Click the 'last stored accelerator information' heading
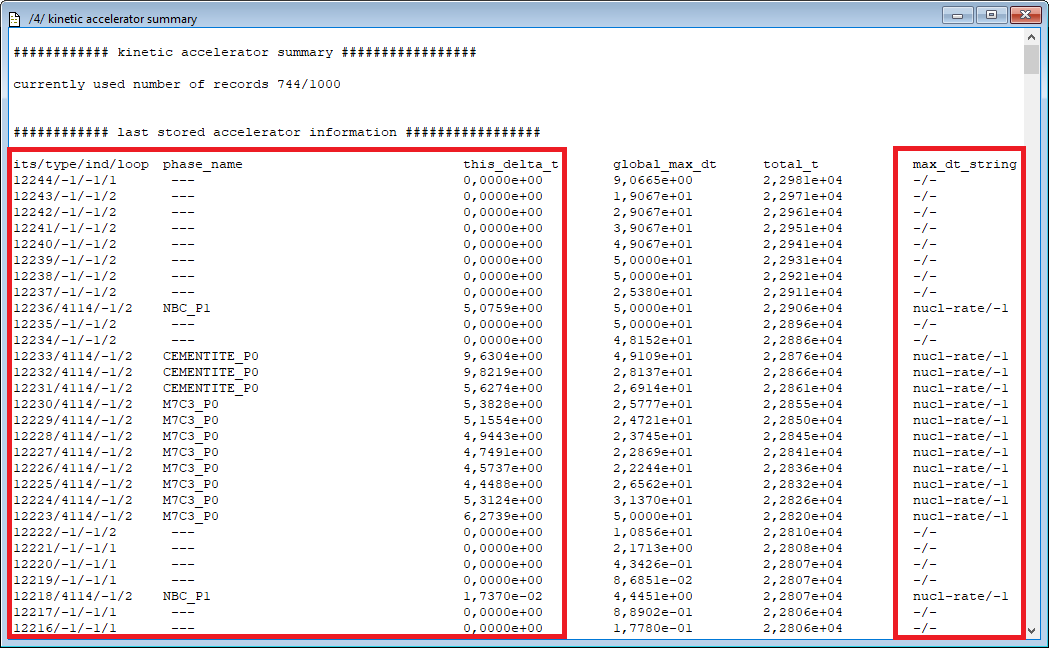The image size is (1049, 648). [x=276, y=132]
